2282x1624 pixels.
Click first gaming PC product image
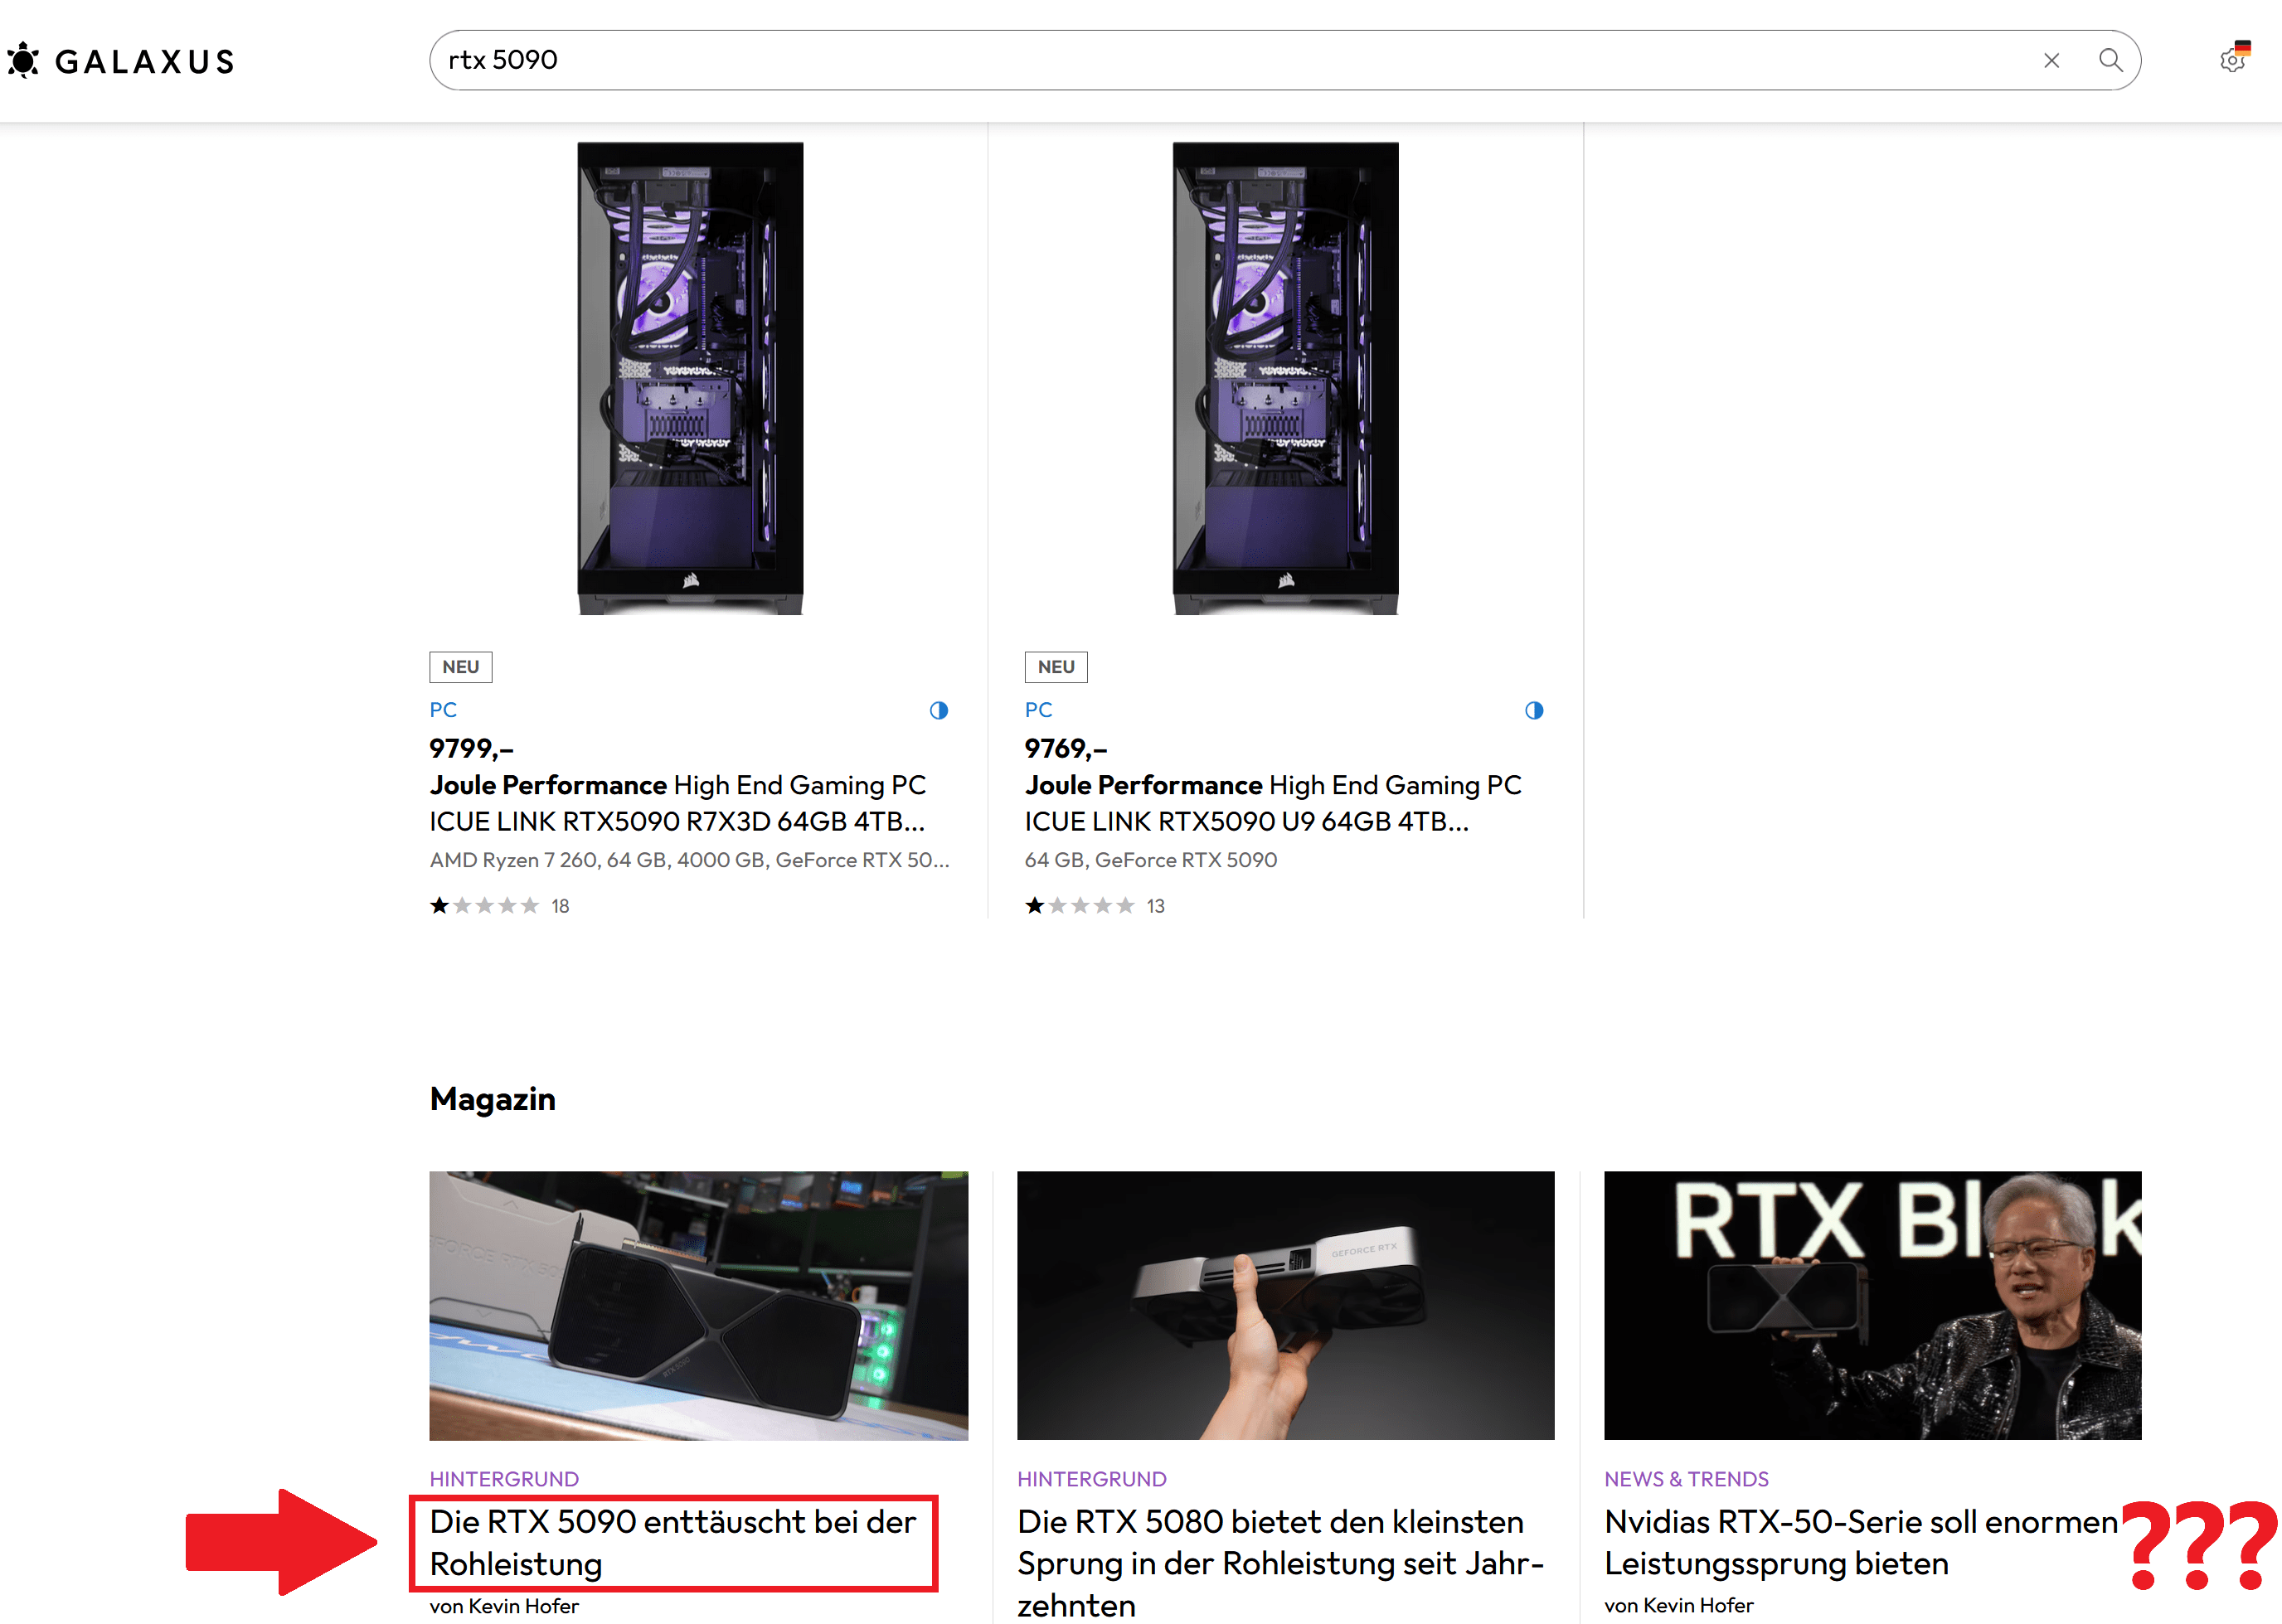(690, 378)
